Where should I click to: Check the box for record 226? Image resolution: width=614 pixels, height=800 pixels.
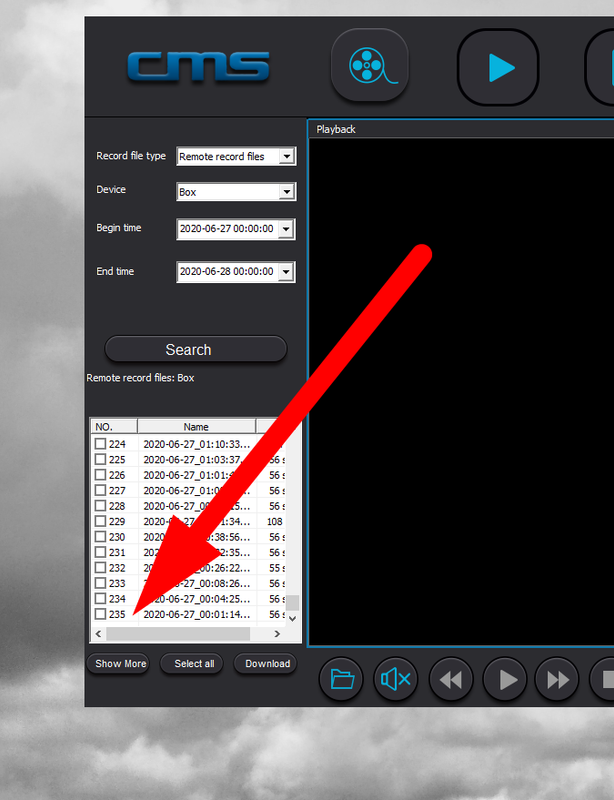(x=101, y=474)
